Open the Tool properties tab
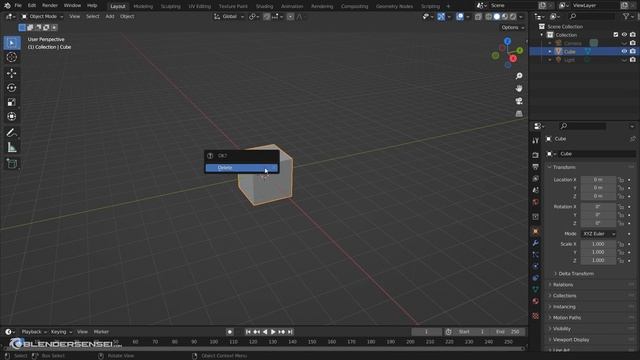The height and width of the screenshot is (360, 640). 536,140
